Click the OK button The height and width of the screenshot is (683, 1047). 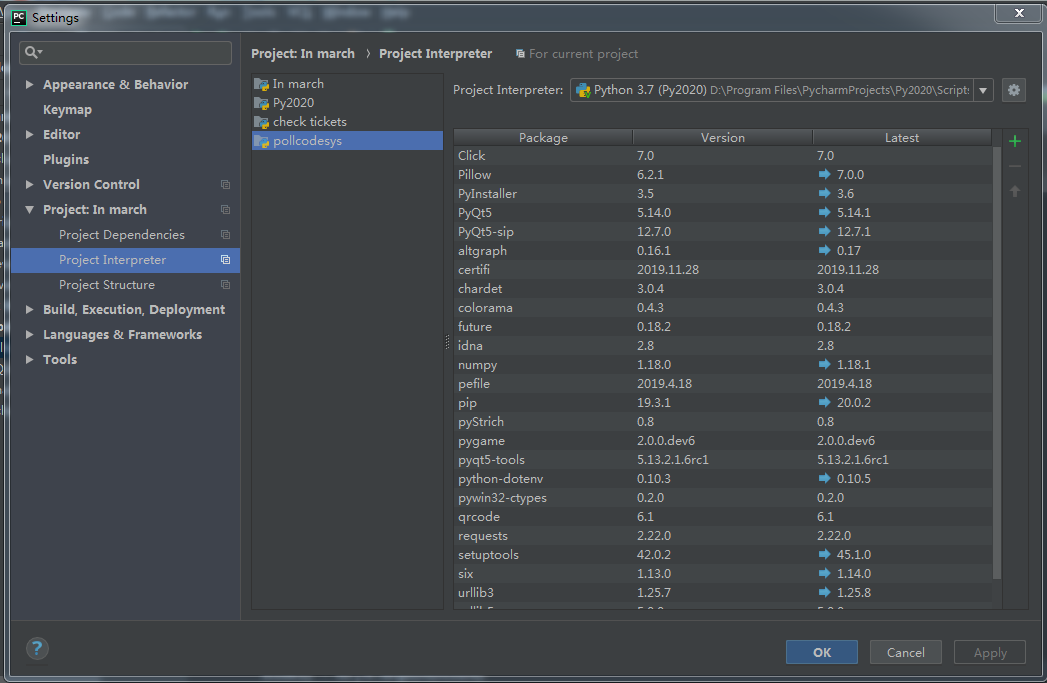(821, 652)
